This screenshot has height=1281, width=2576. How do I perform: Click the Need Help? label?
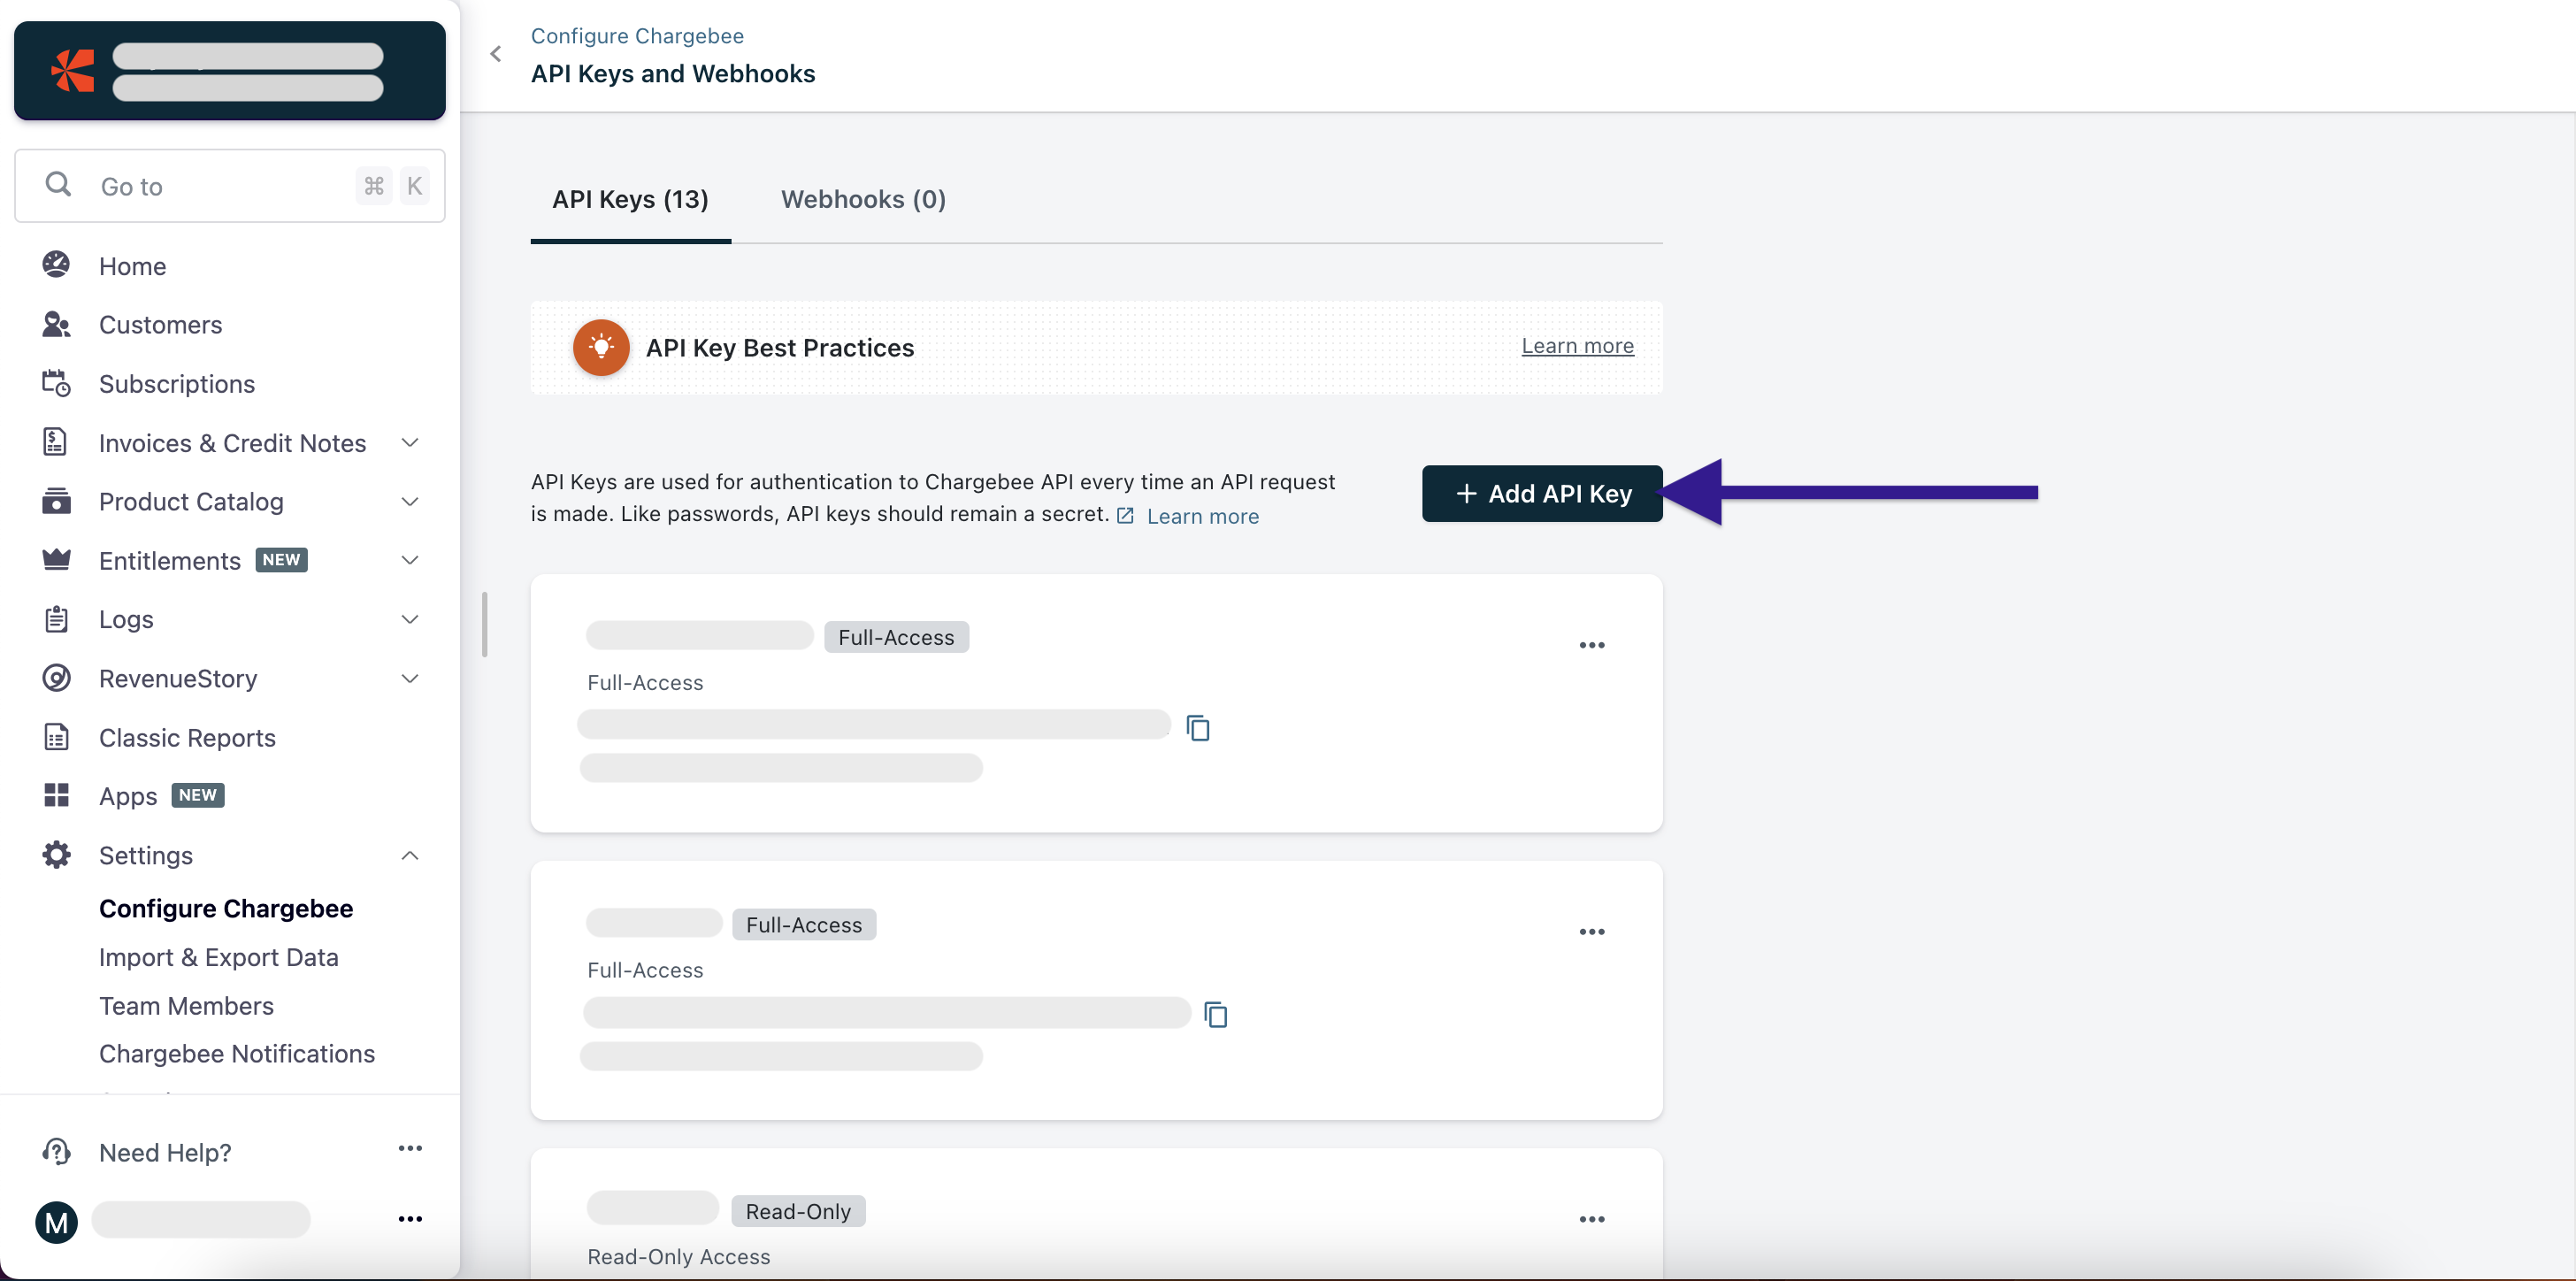point(165,1152)
